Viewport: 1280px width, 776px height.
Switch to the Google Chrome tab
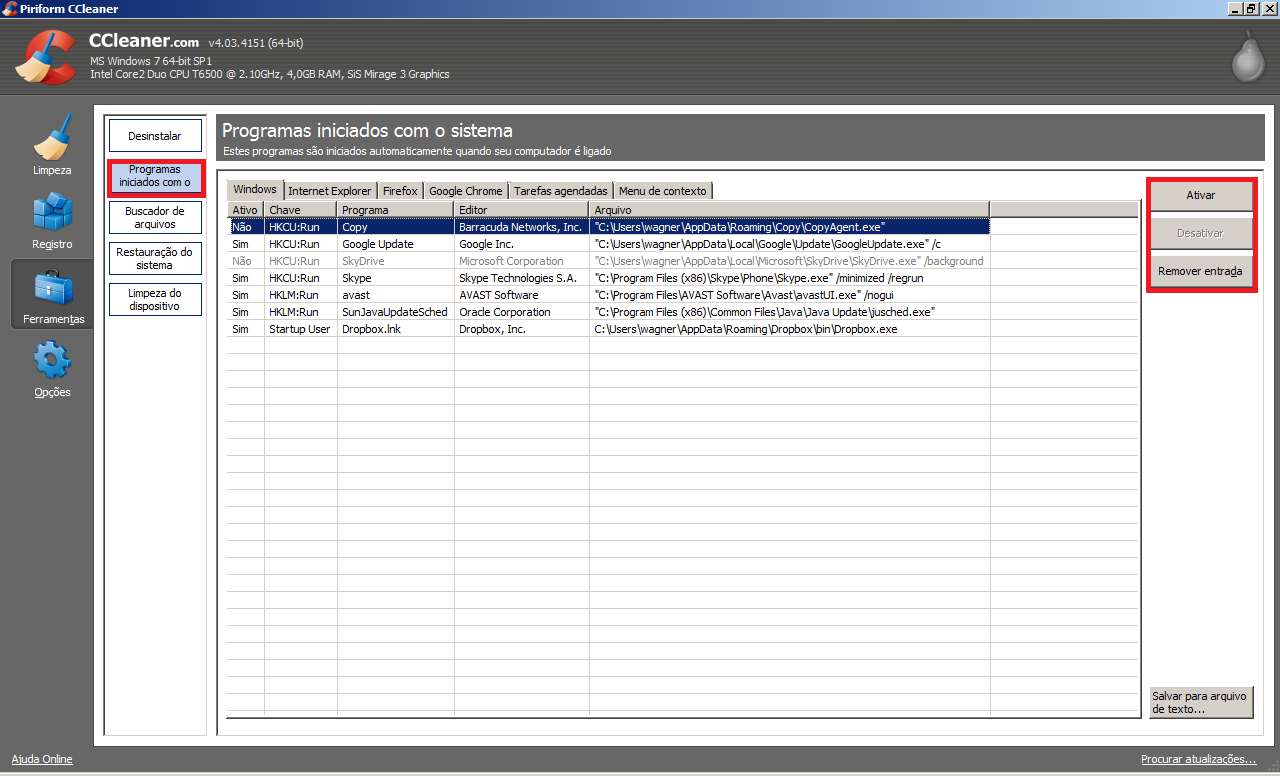tap(466, 191)
